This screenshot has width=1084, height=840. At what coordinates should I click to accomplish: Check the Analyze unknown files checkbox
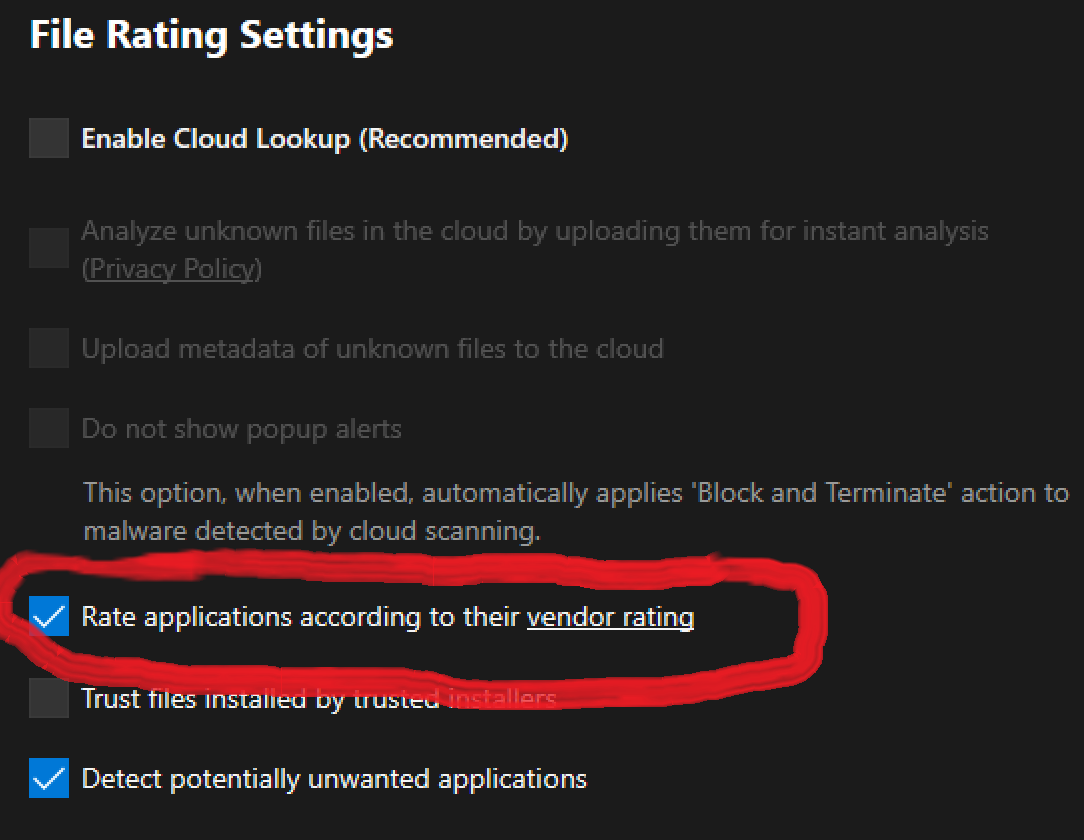49,248
